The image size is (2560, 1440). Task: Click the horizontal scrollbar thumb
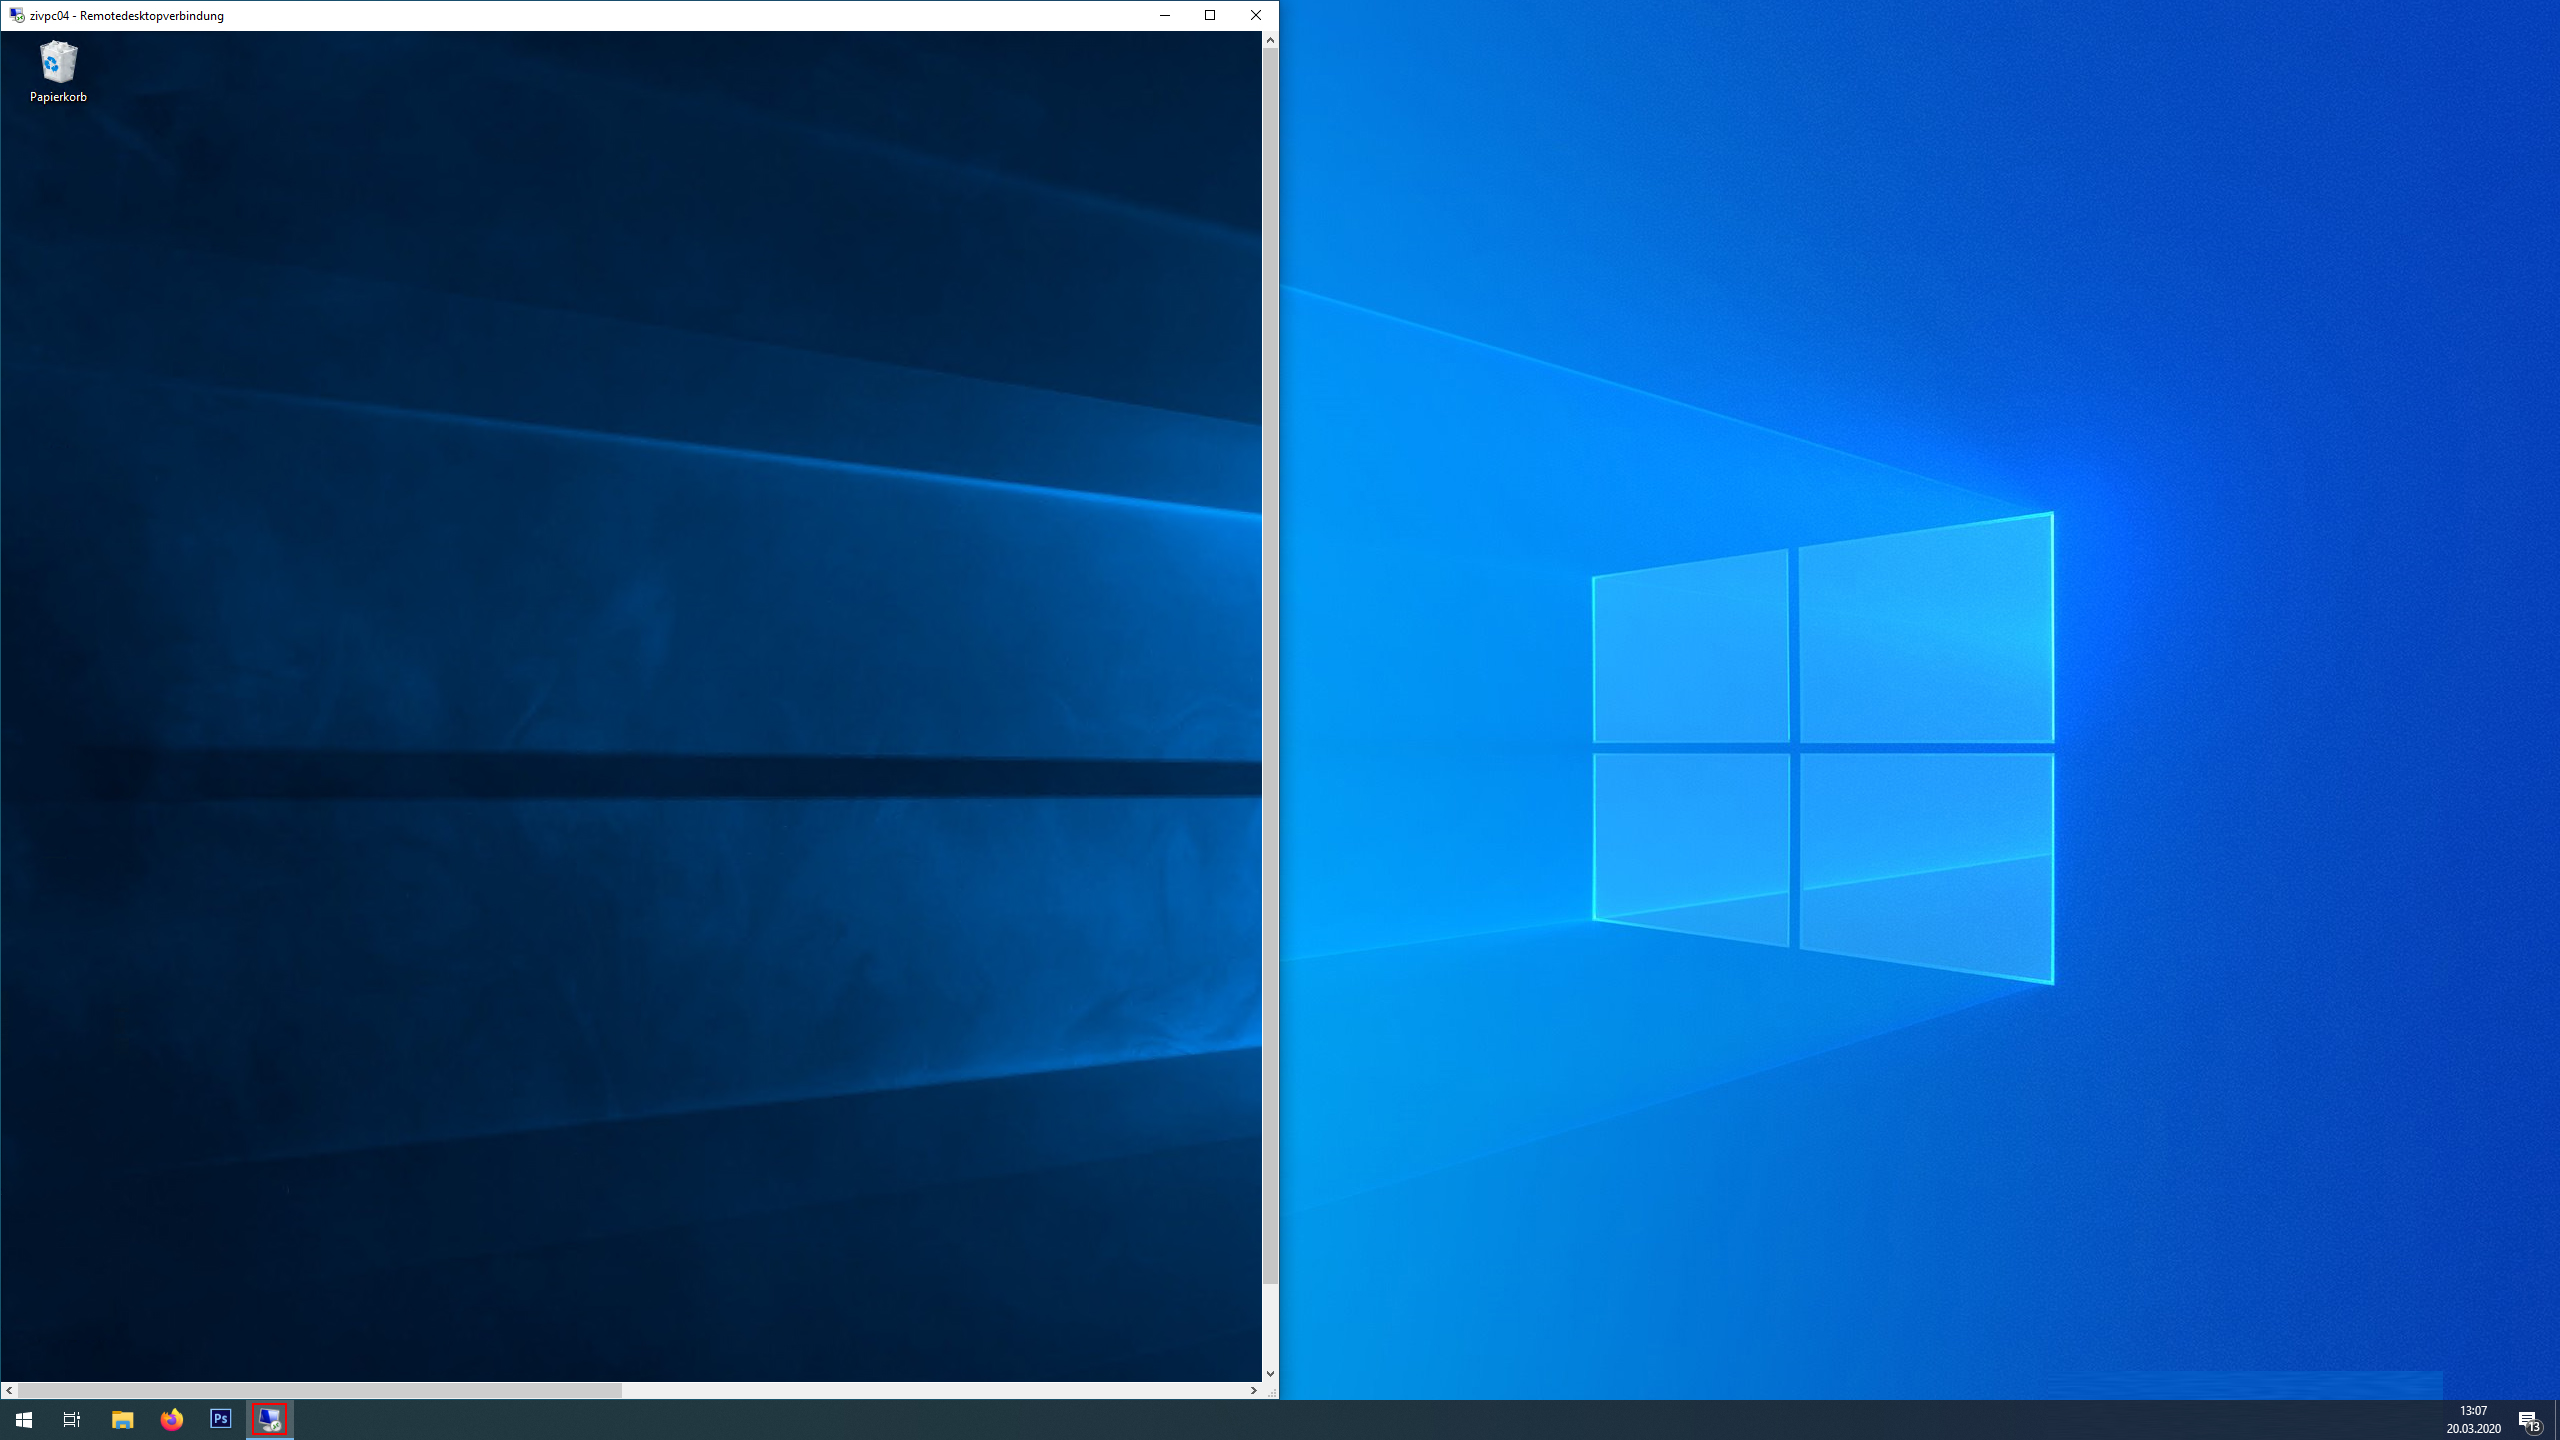[320, 1390]
